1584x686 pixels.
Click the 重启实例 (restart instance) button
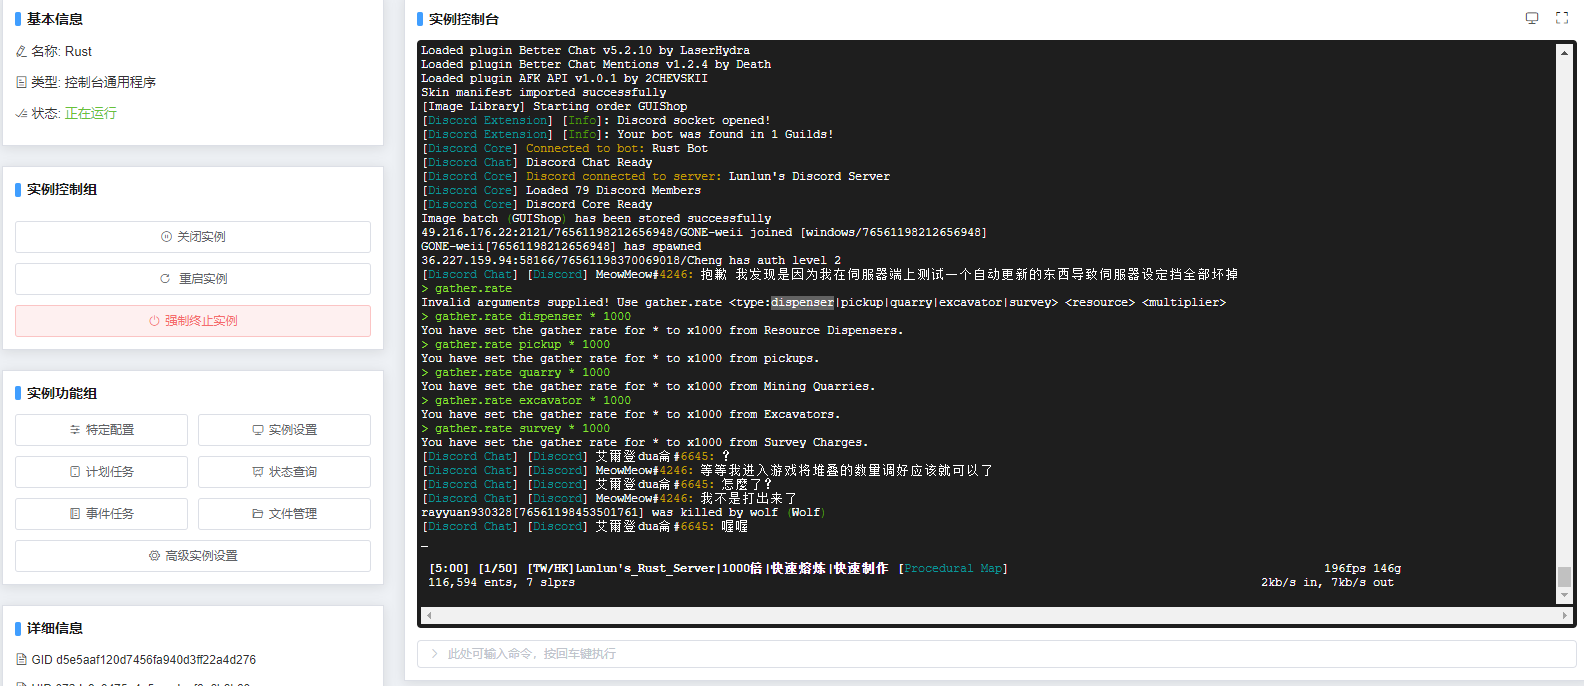pos(193,279)
